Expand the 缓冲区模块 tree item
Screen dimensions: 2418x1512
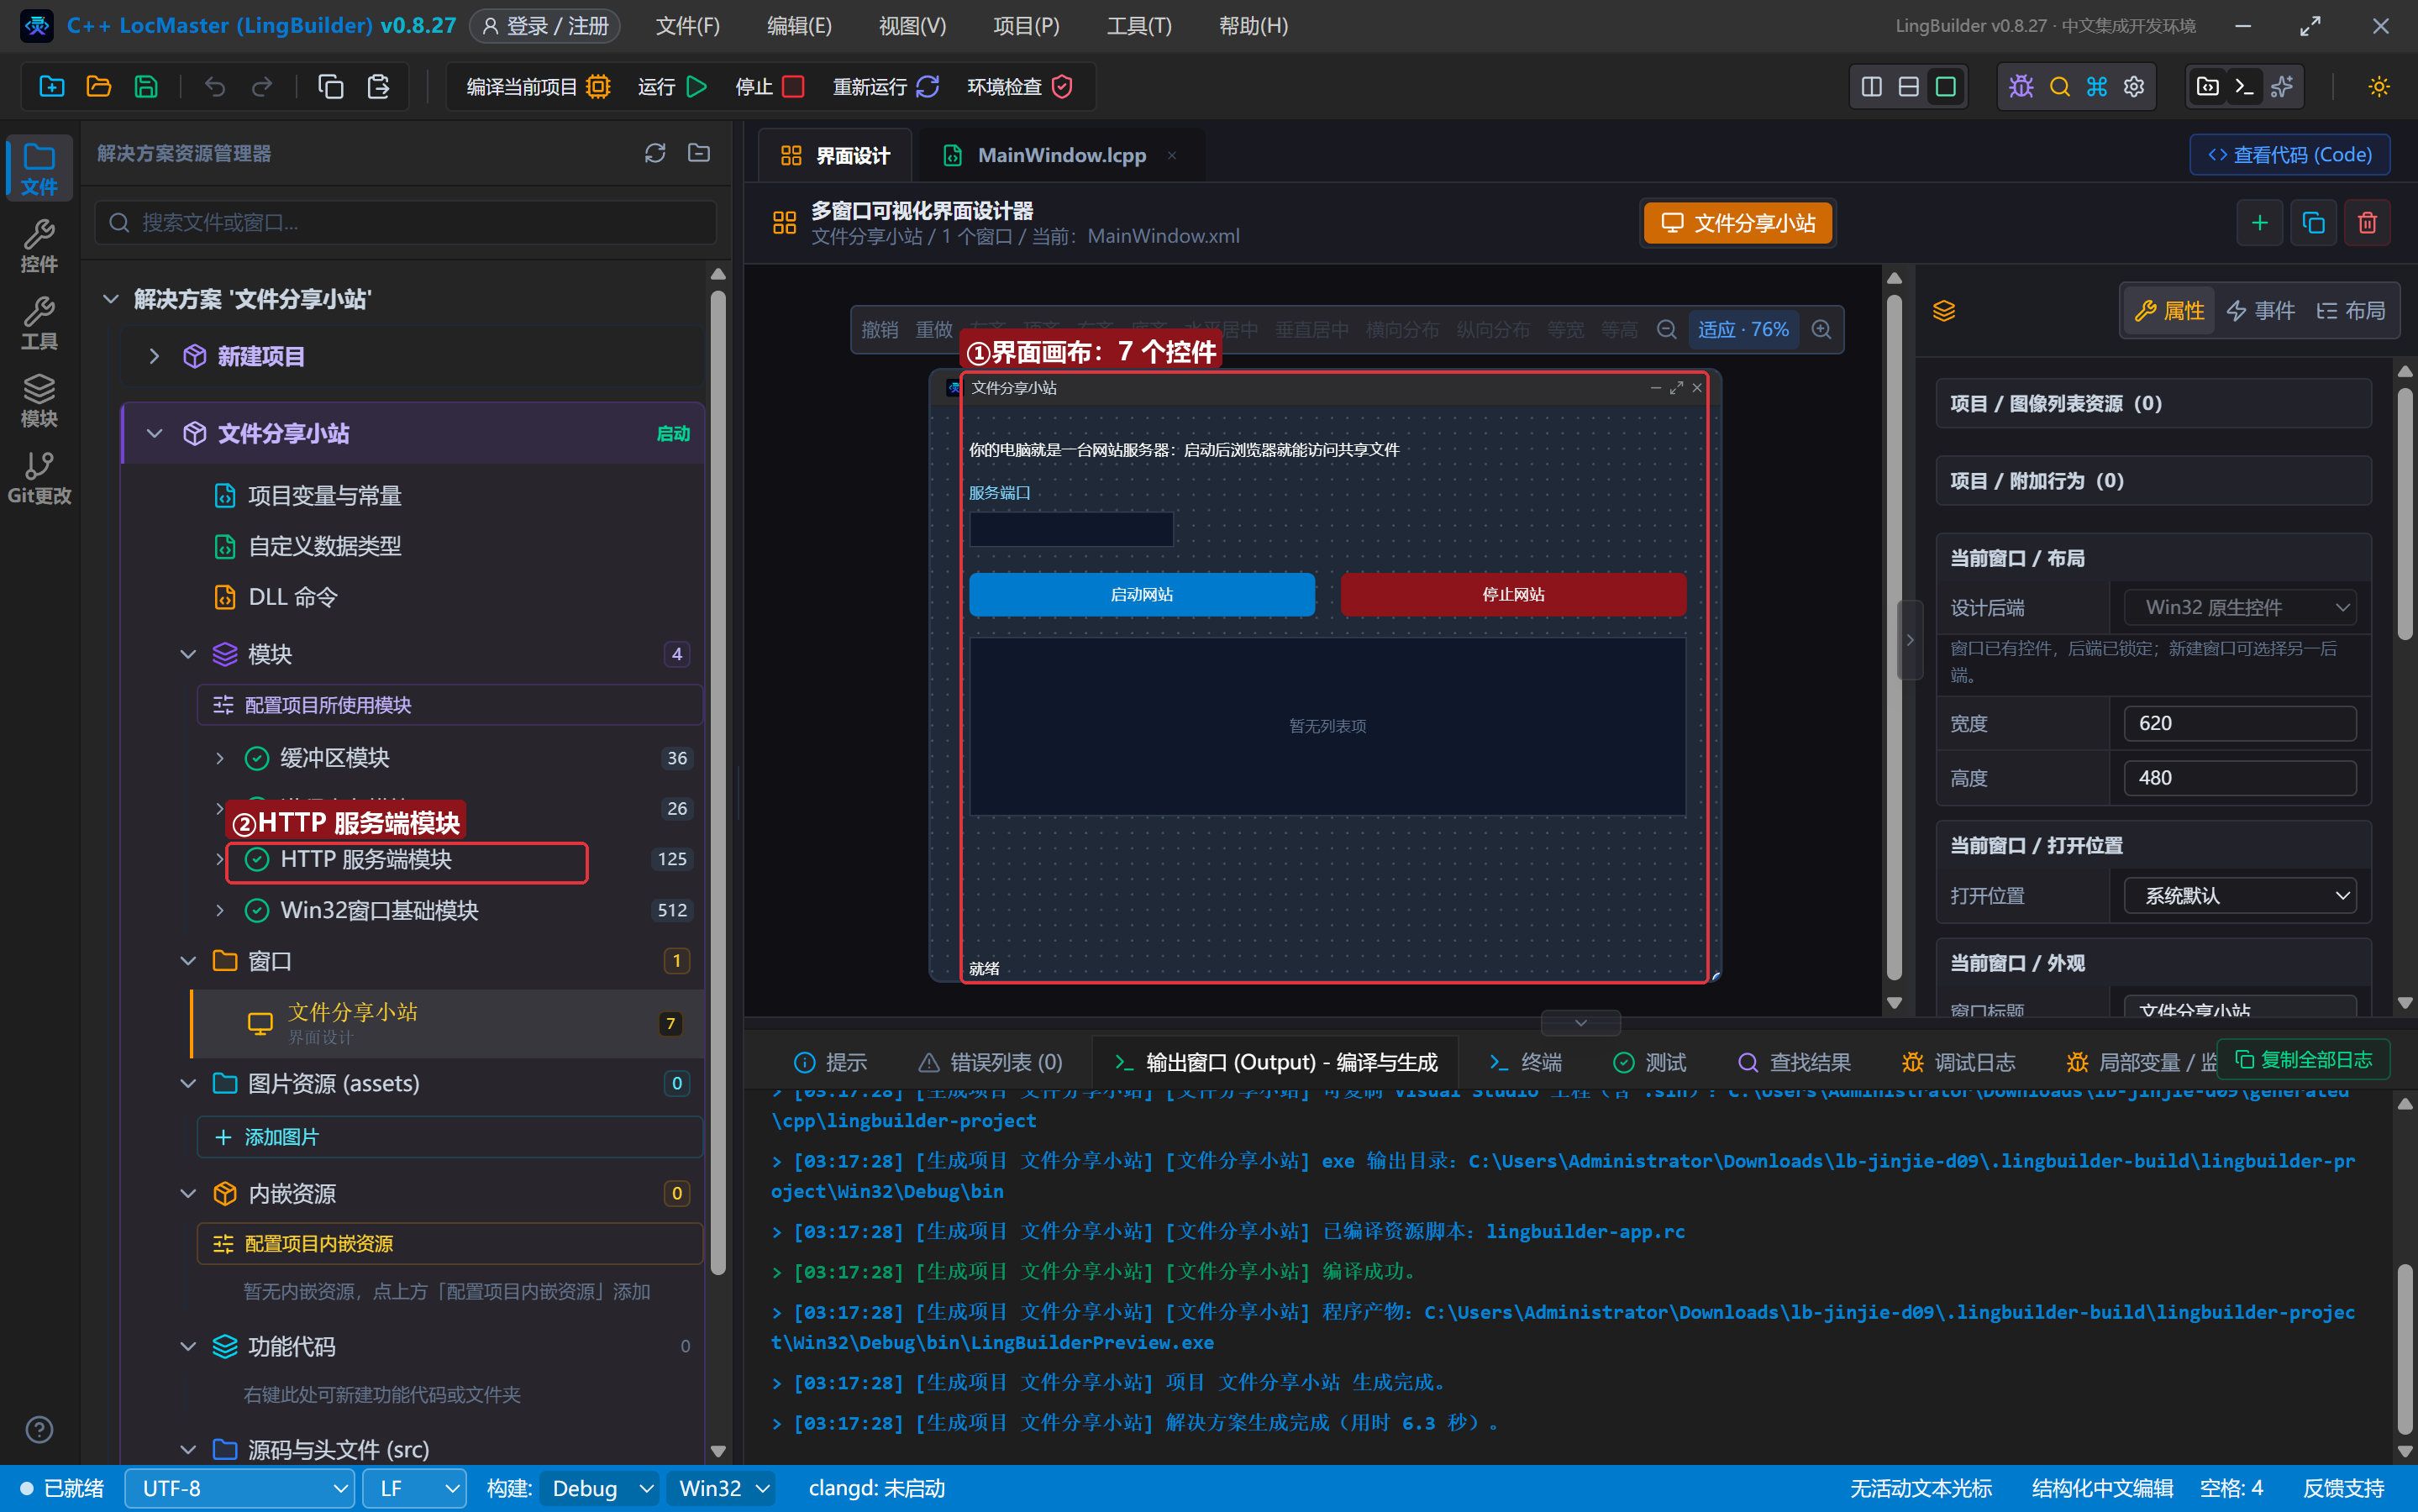[220, 758]
